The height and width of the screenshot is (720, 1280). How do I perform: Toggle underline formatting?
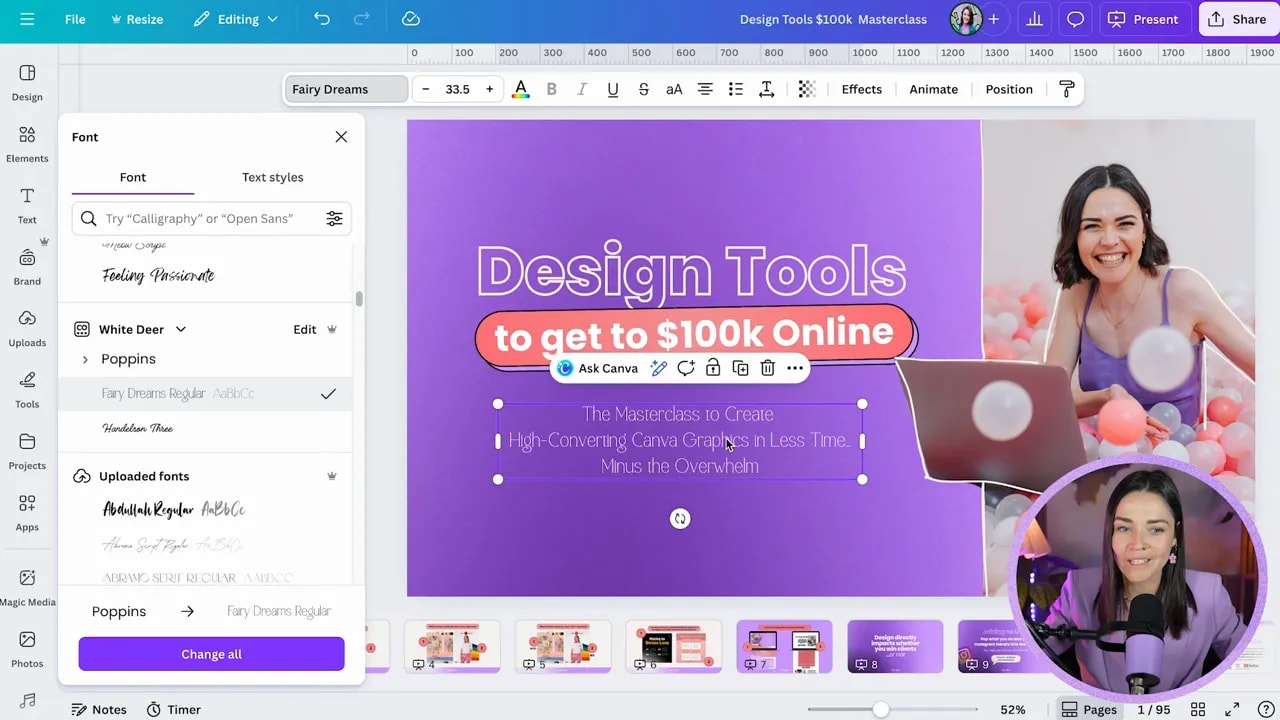pos(612,89)
